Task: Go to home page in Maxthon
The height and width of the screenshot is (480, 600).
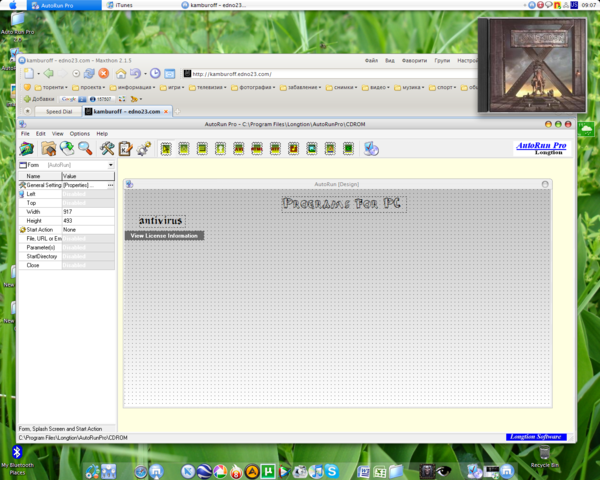Action: pyautogui.click(x=121, y=73)
